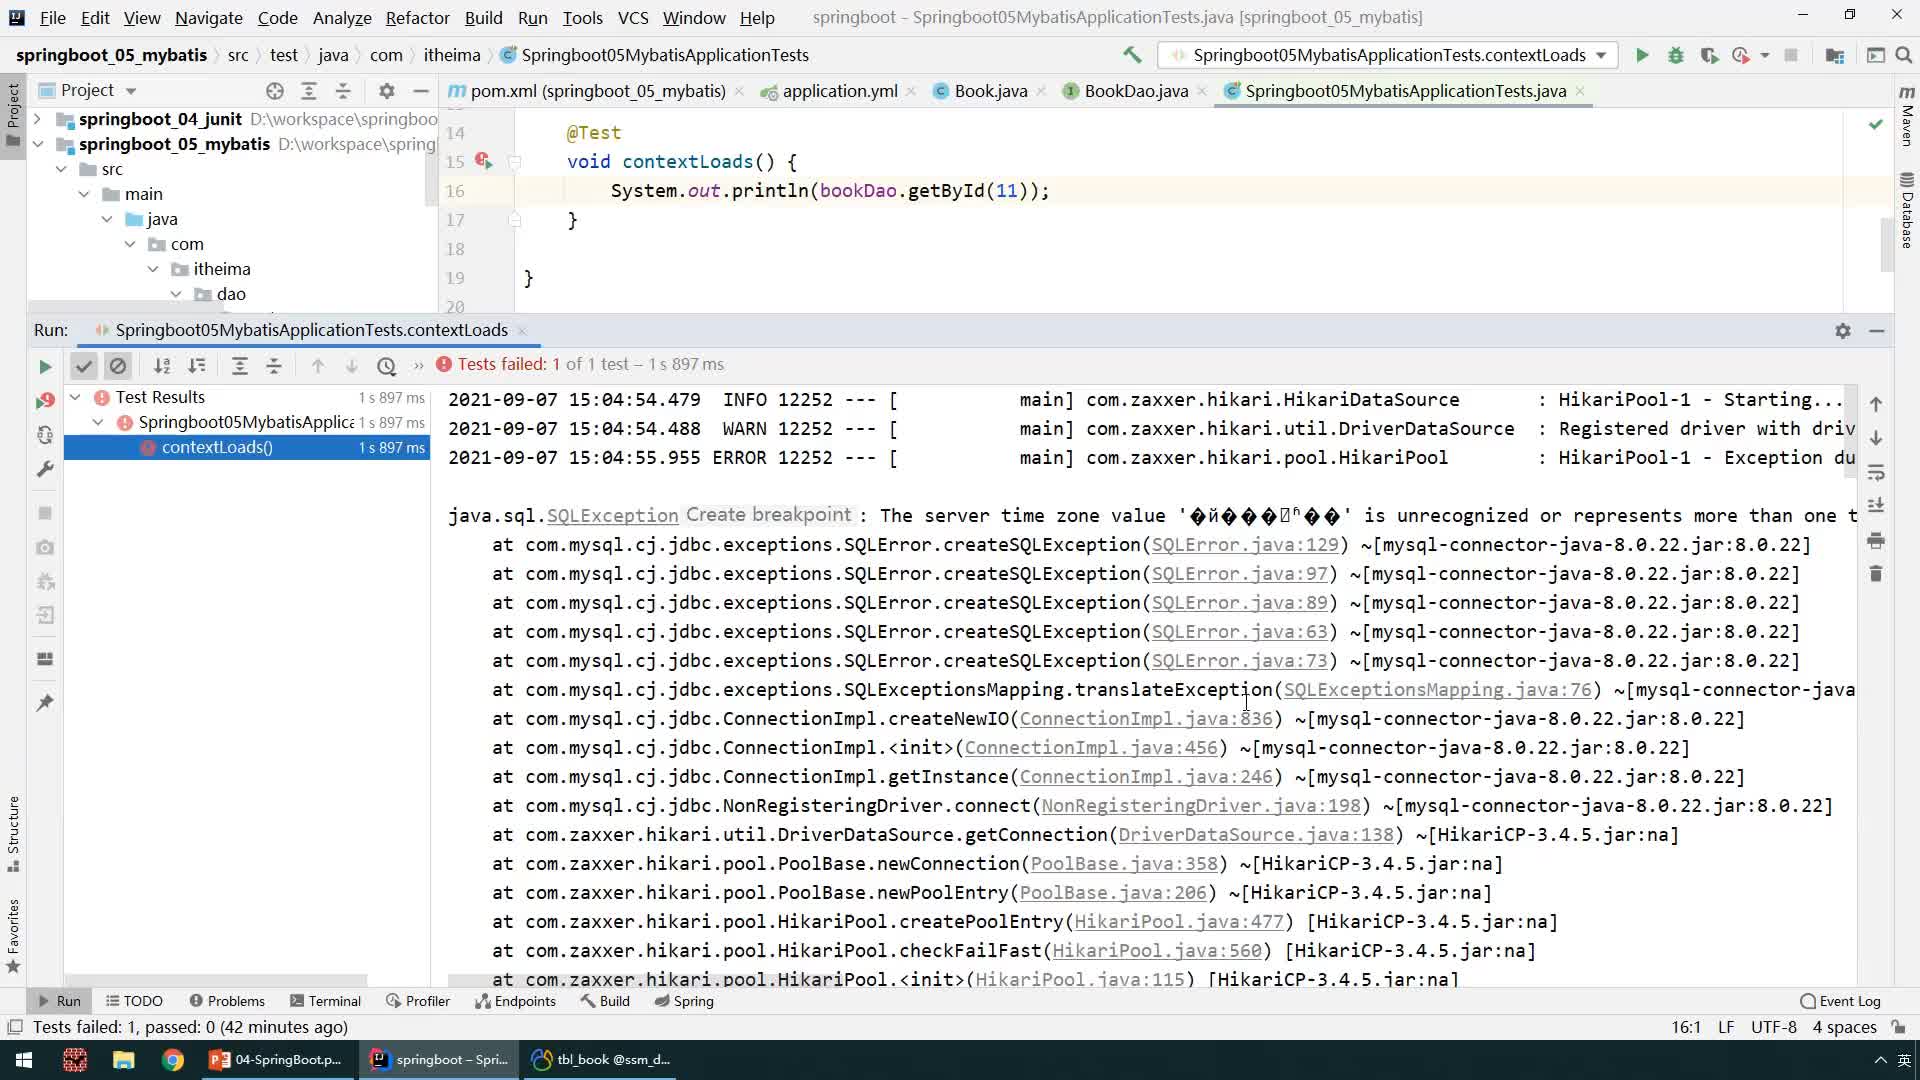1920x1080 pixels.
Task: Rerun the test in the Run panel
Action: (45, 367)
